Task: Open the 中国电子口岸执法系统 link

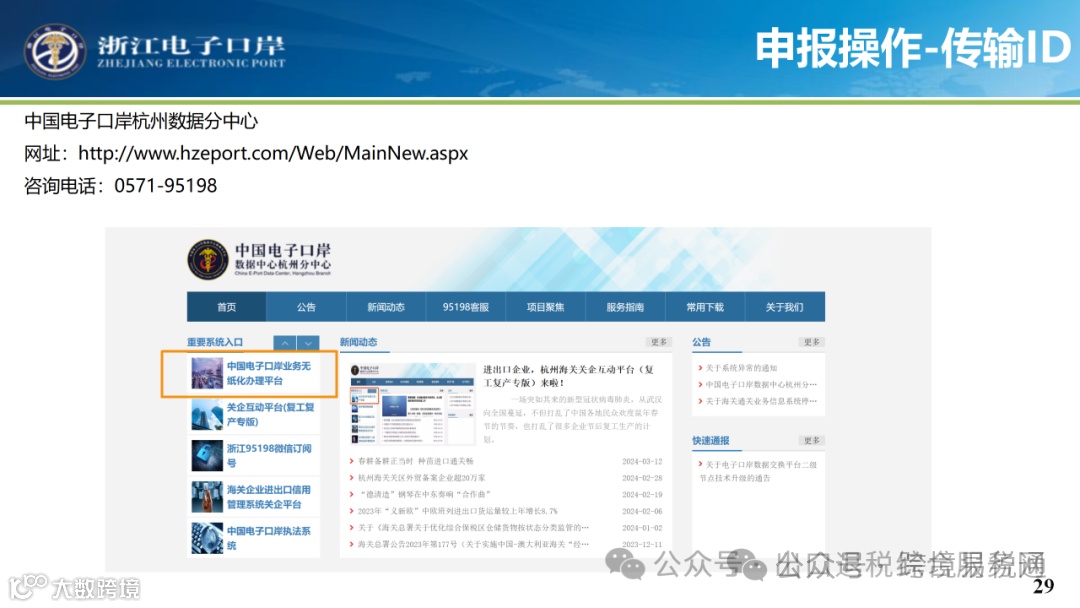Action: coord(269,538)
